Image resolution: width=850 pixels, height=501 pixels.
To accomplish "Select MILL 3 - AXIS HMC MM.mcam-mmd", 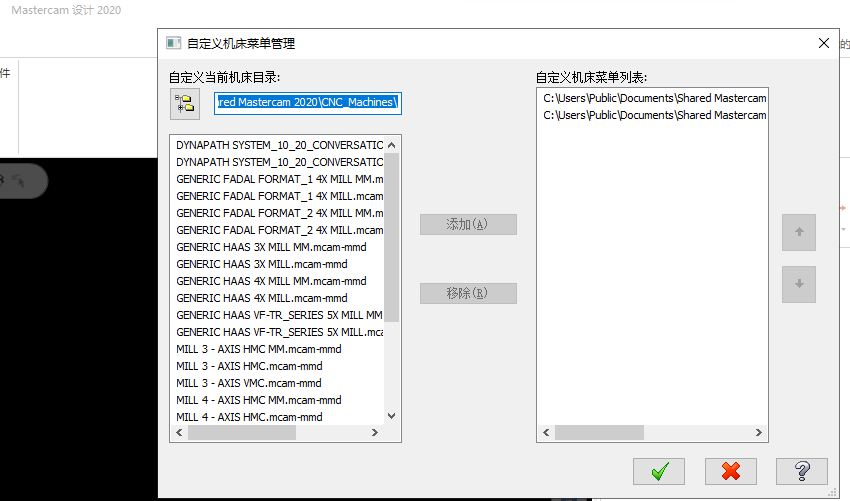I will click(x=259, y=349).
